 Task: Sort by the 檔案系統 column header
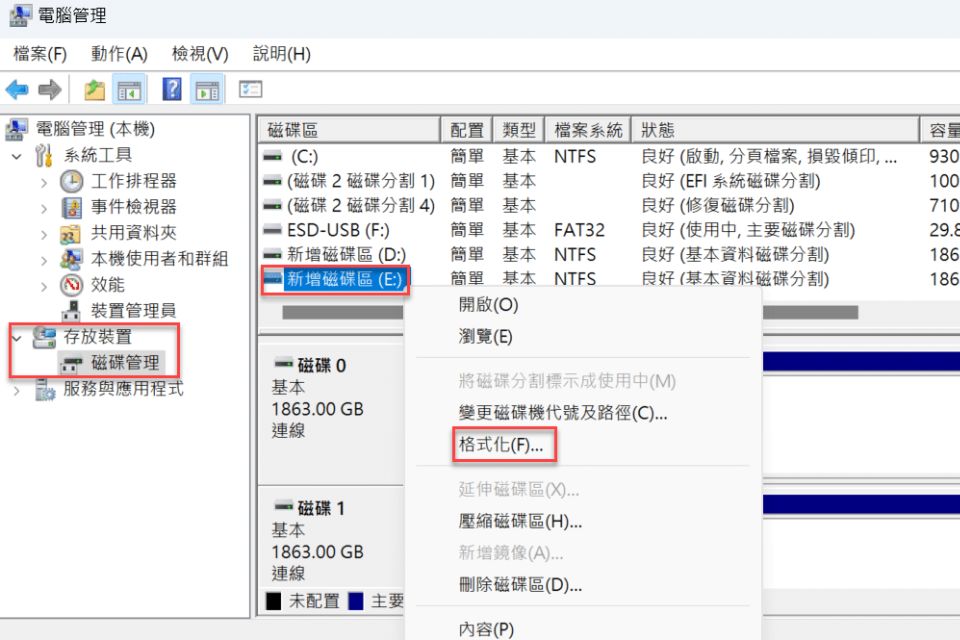click(588, 130)
